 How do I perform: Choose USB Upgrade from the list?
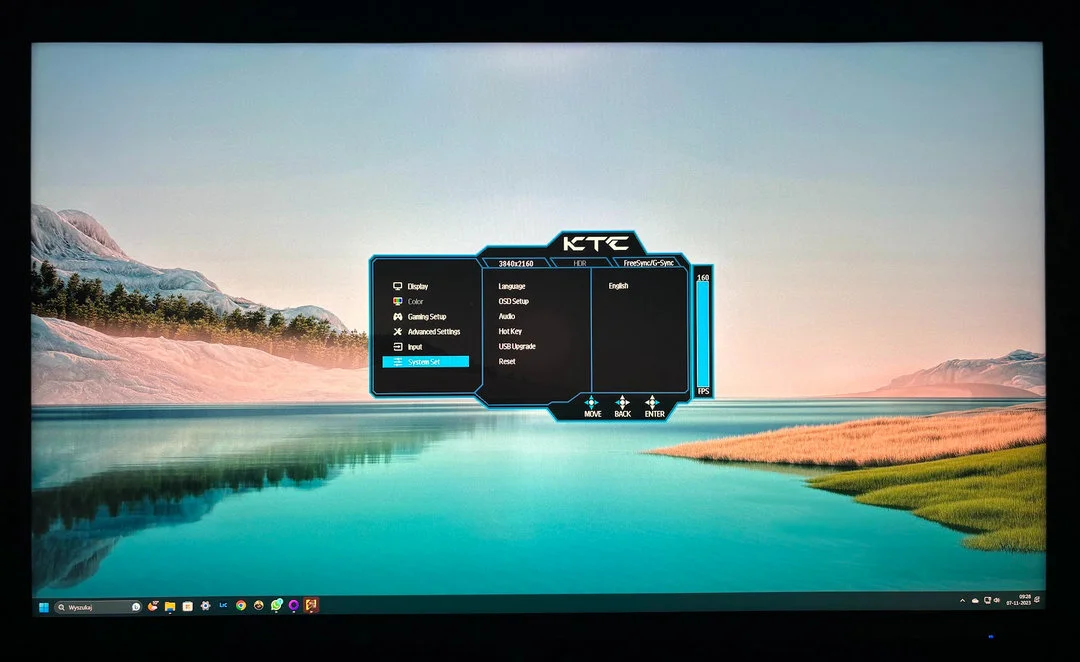click(x=517, y=347)
